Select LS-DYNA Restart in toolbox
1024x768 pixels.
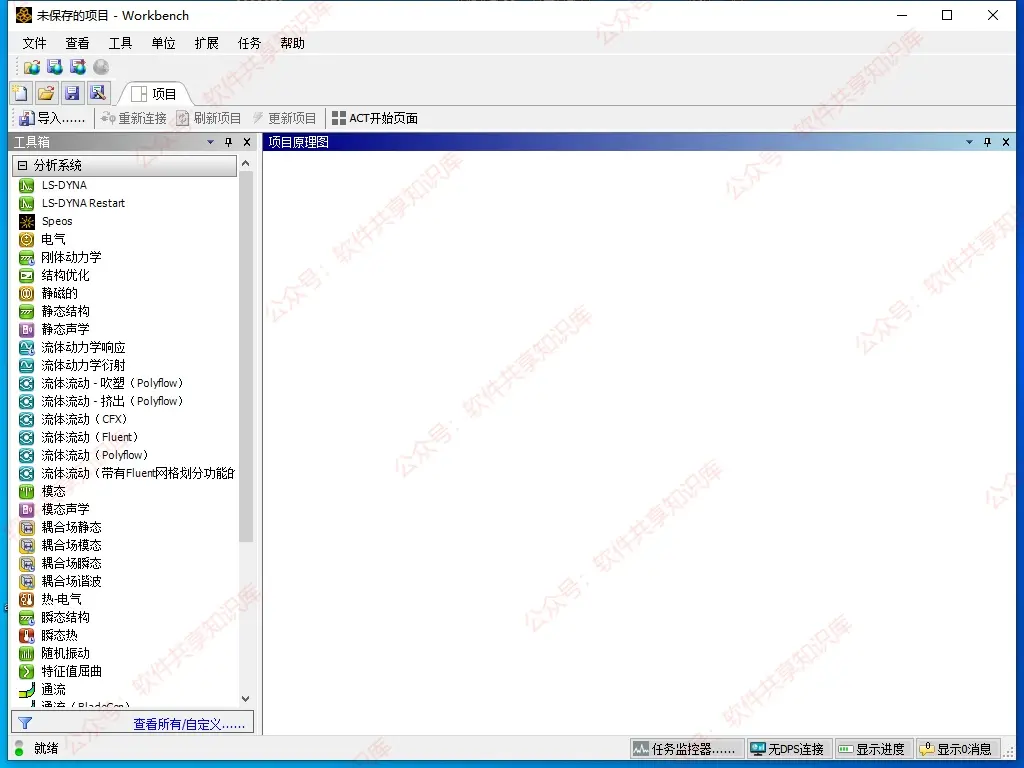[x=83, y=203]
